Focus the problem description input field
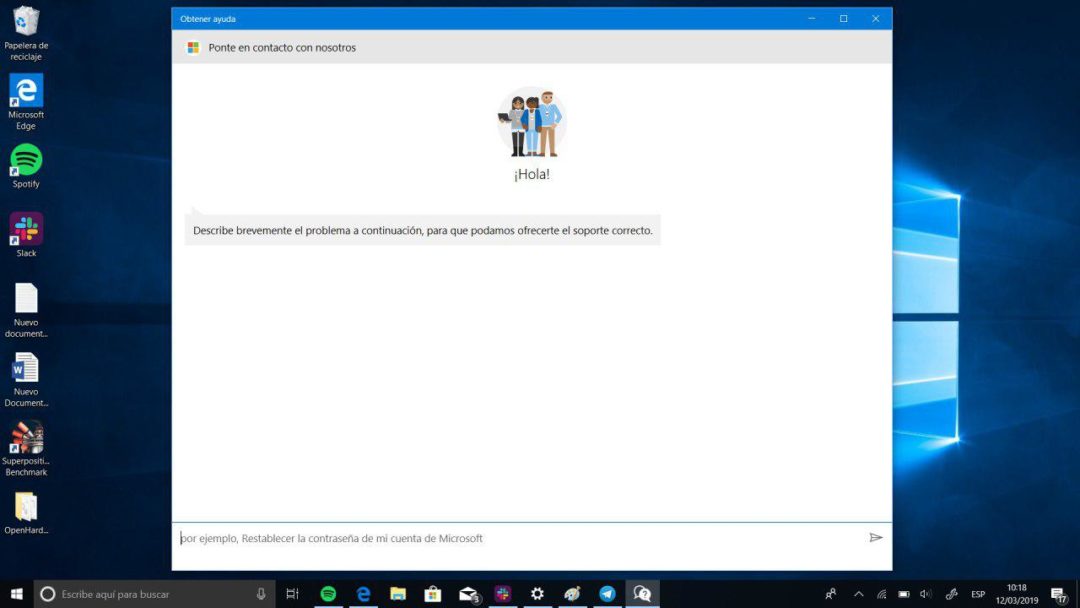 pyautogui.click(x=517, y=538)
